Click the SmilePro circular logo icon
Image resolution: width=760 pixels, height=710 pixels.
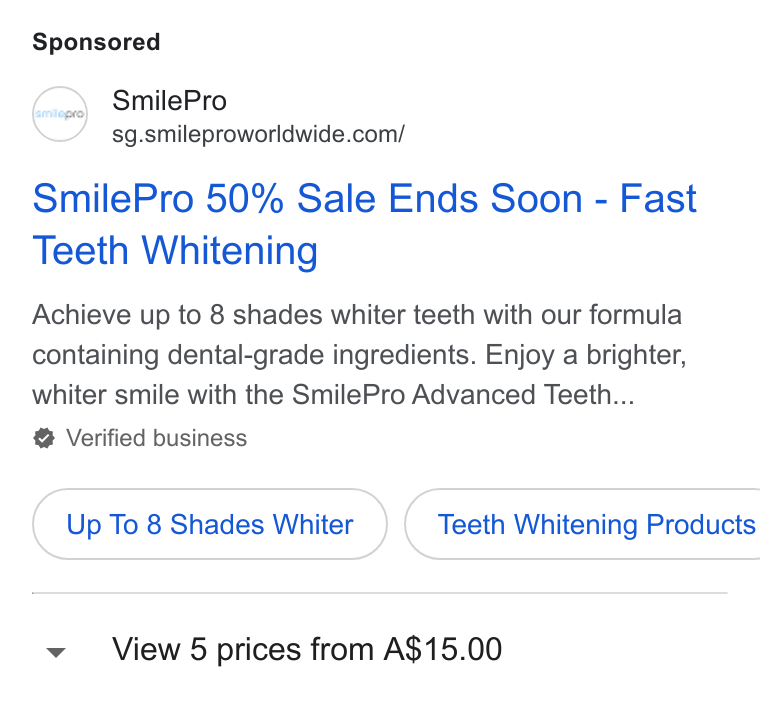pos(60,114)
